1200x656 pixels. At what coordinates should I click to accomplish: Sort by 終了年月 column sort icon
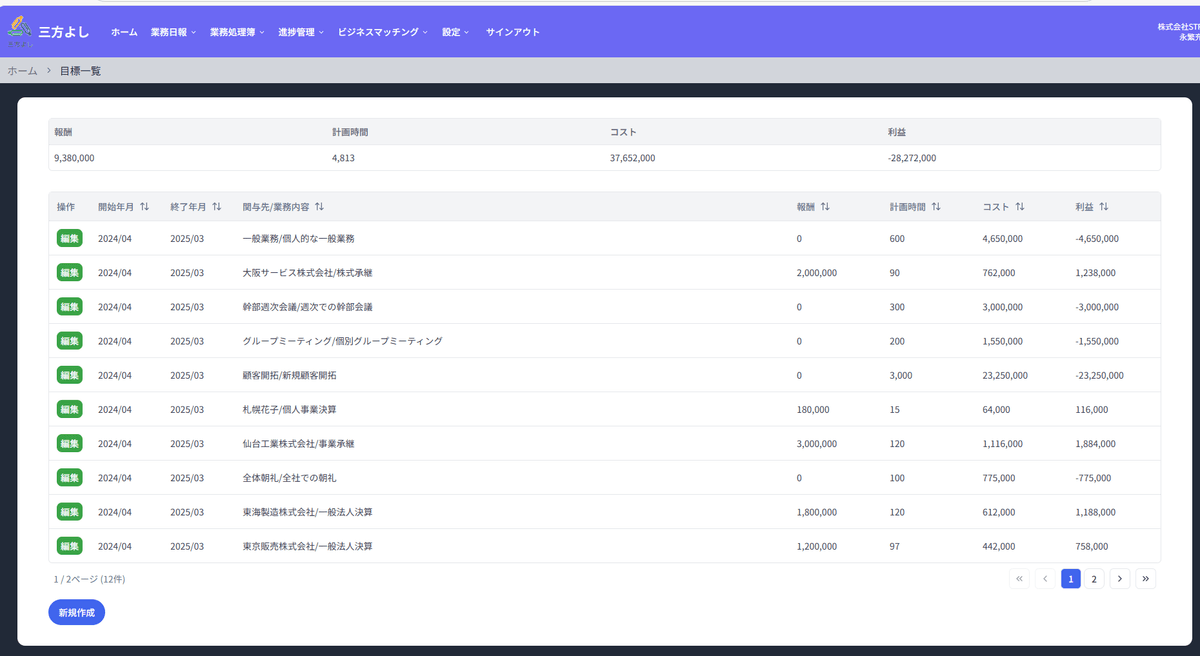[x=216, y=207]
